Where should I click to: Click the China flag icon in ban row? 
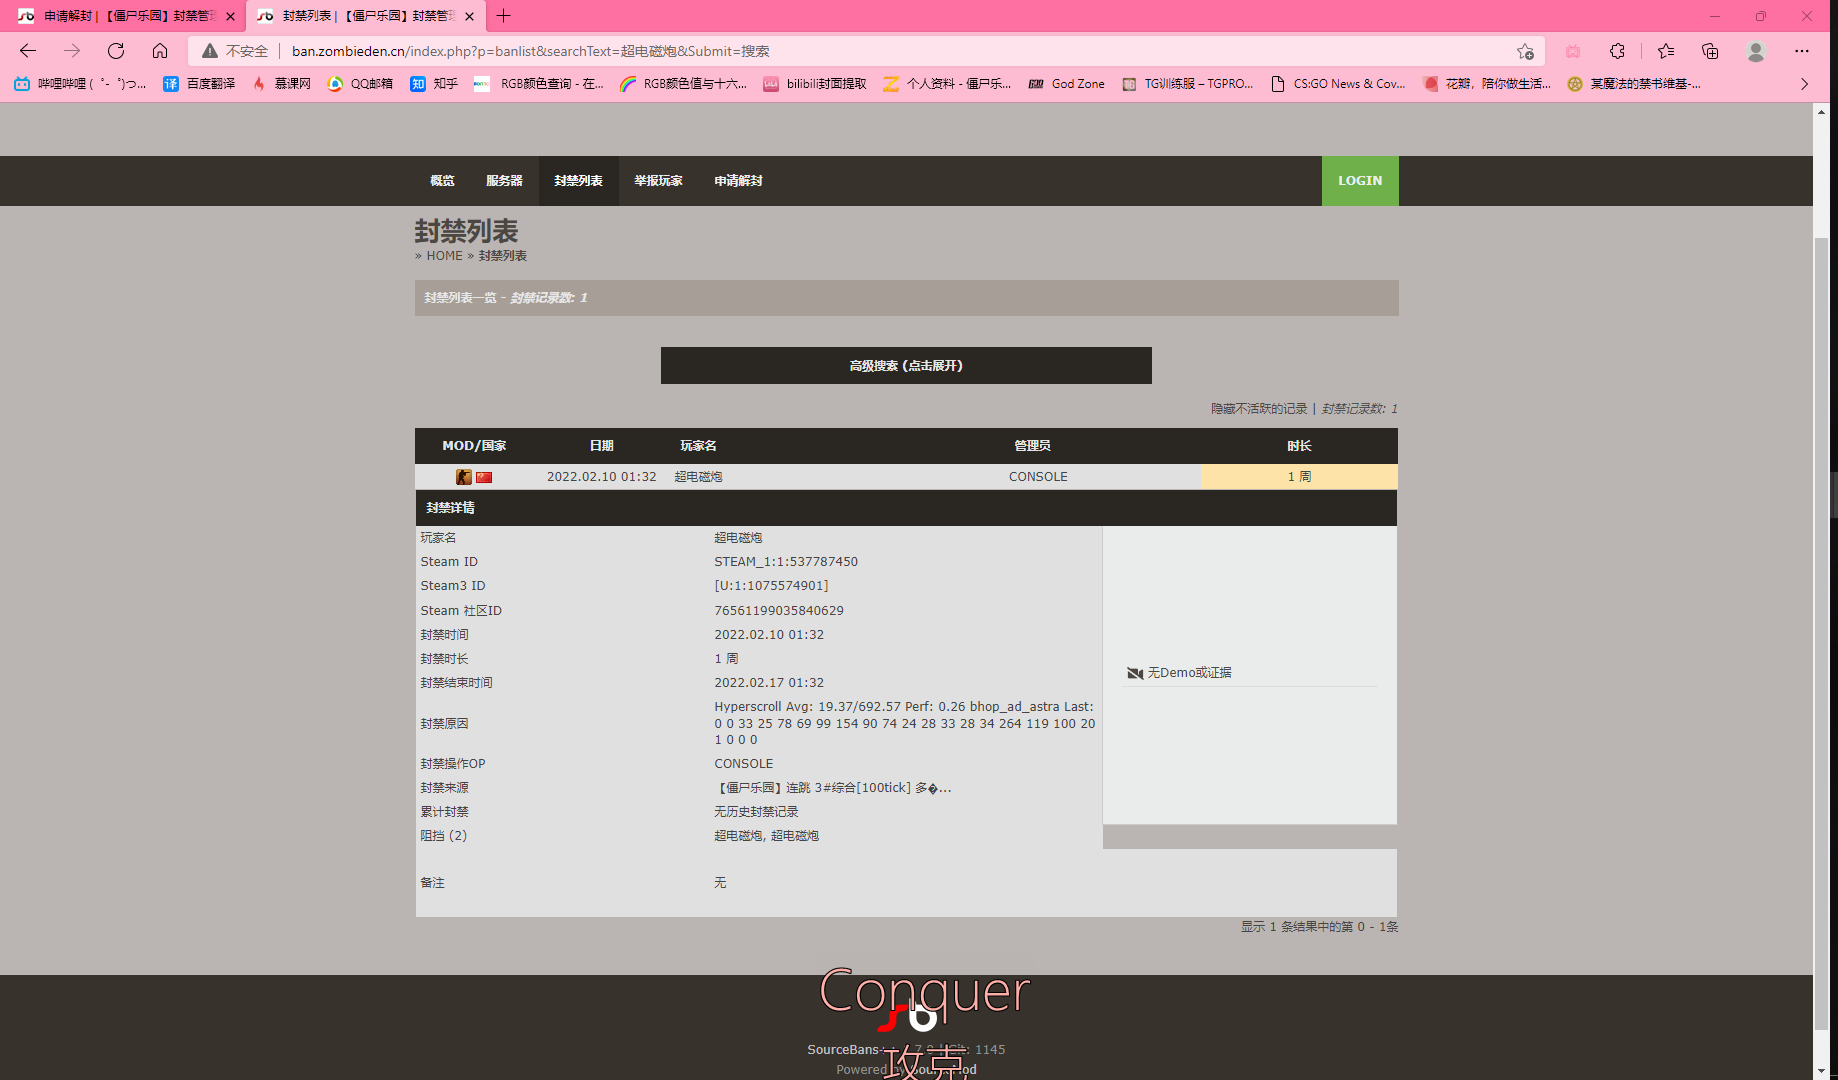[x=484, y=477]
